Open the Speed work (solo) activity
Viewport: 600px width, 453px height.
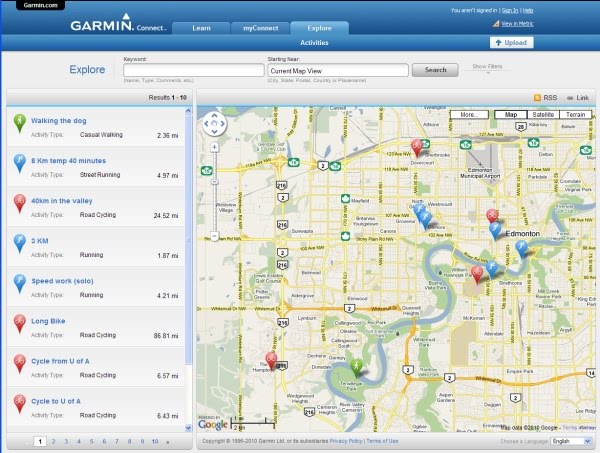pyautogui.click(x=62, y=281)
